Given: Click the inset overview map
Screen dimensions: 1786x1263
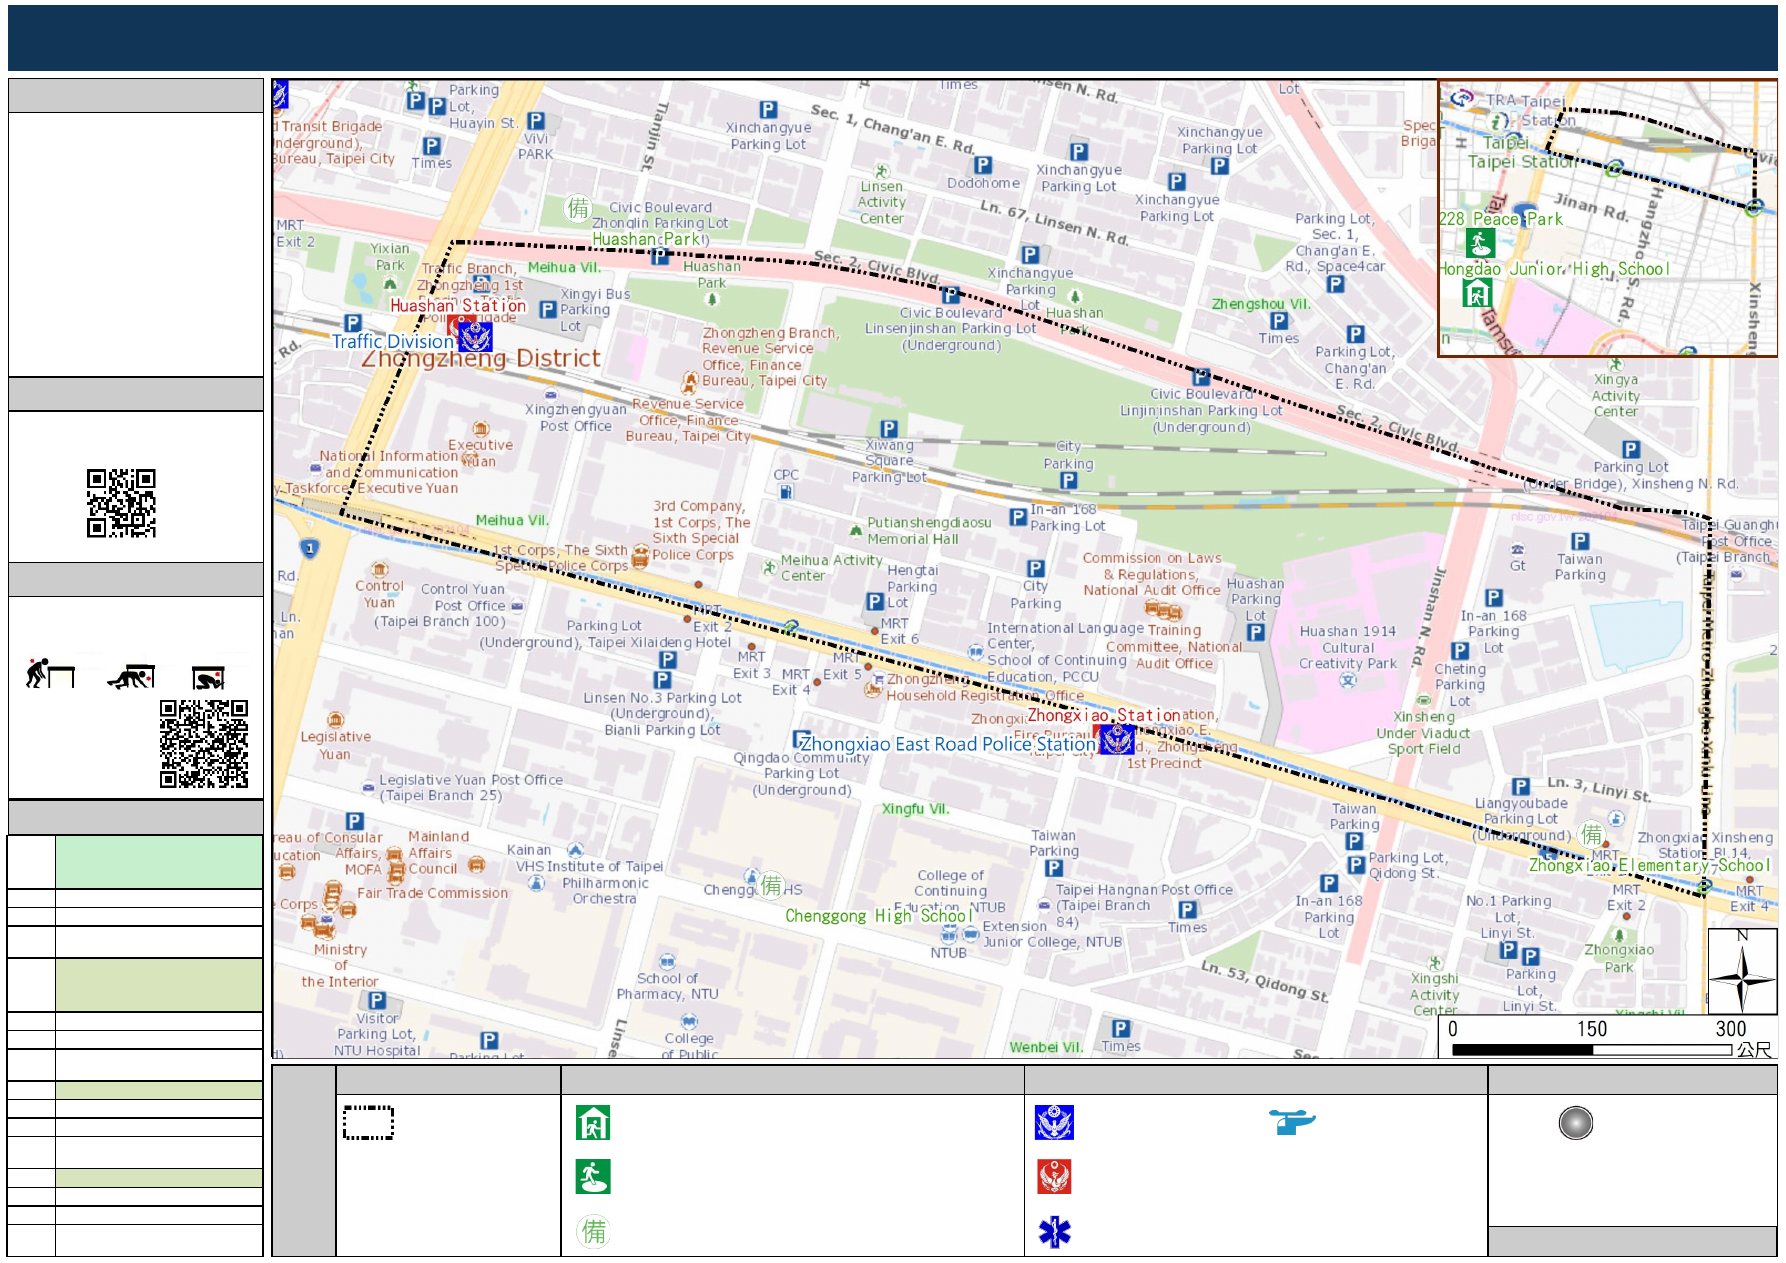Looking at the screenshot, I should 1608,218.
